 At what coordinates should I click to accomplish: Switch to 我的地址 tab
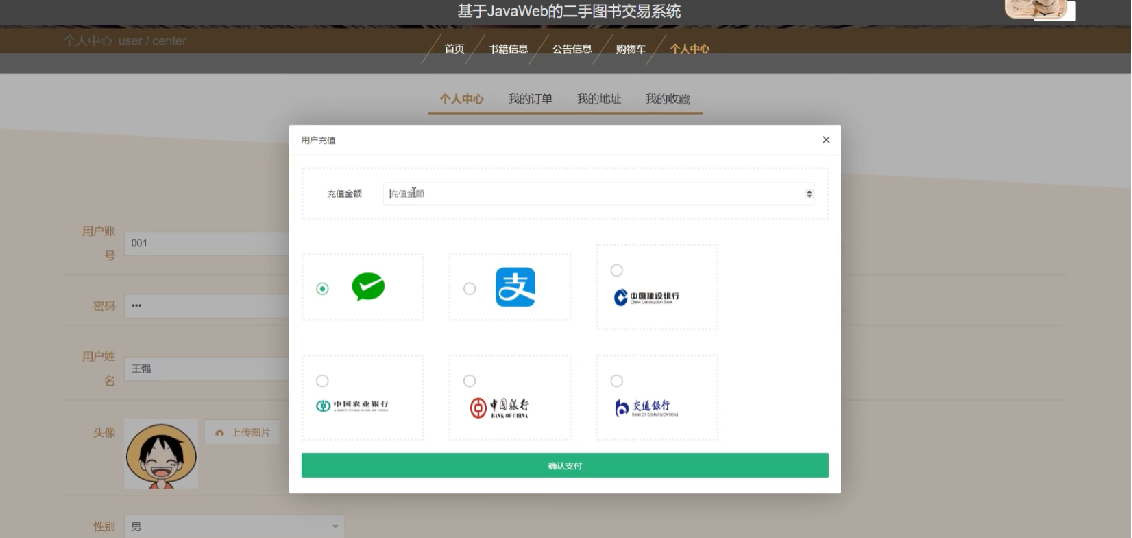[598, 99]
